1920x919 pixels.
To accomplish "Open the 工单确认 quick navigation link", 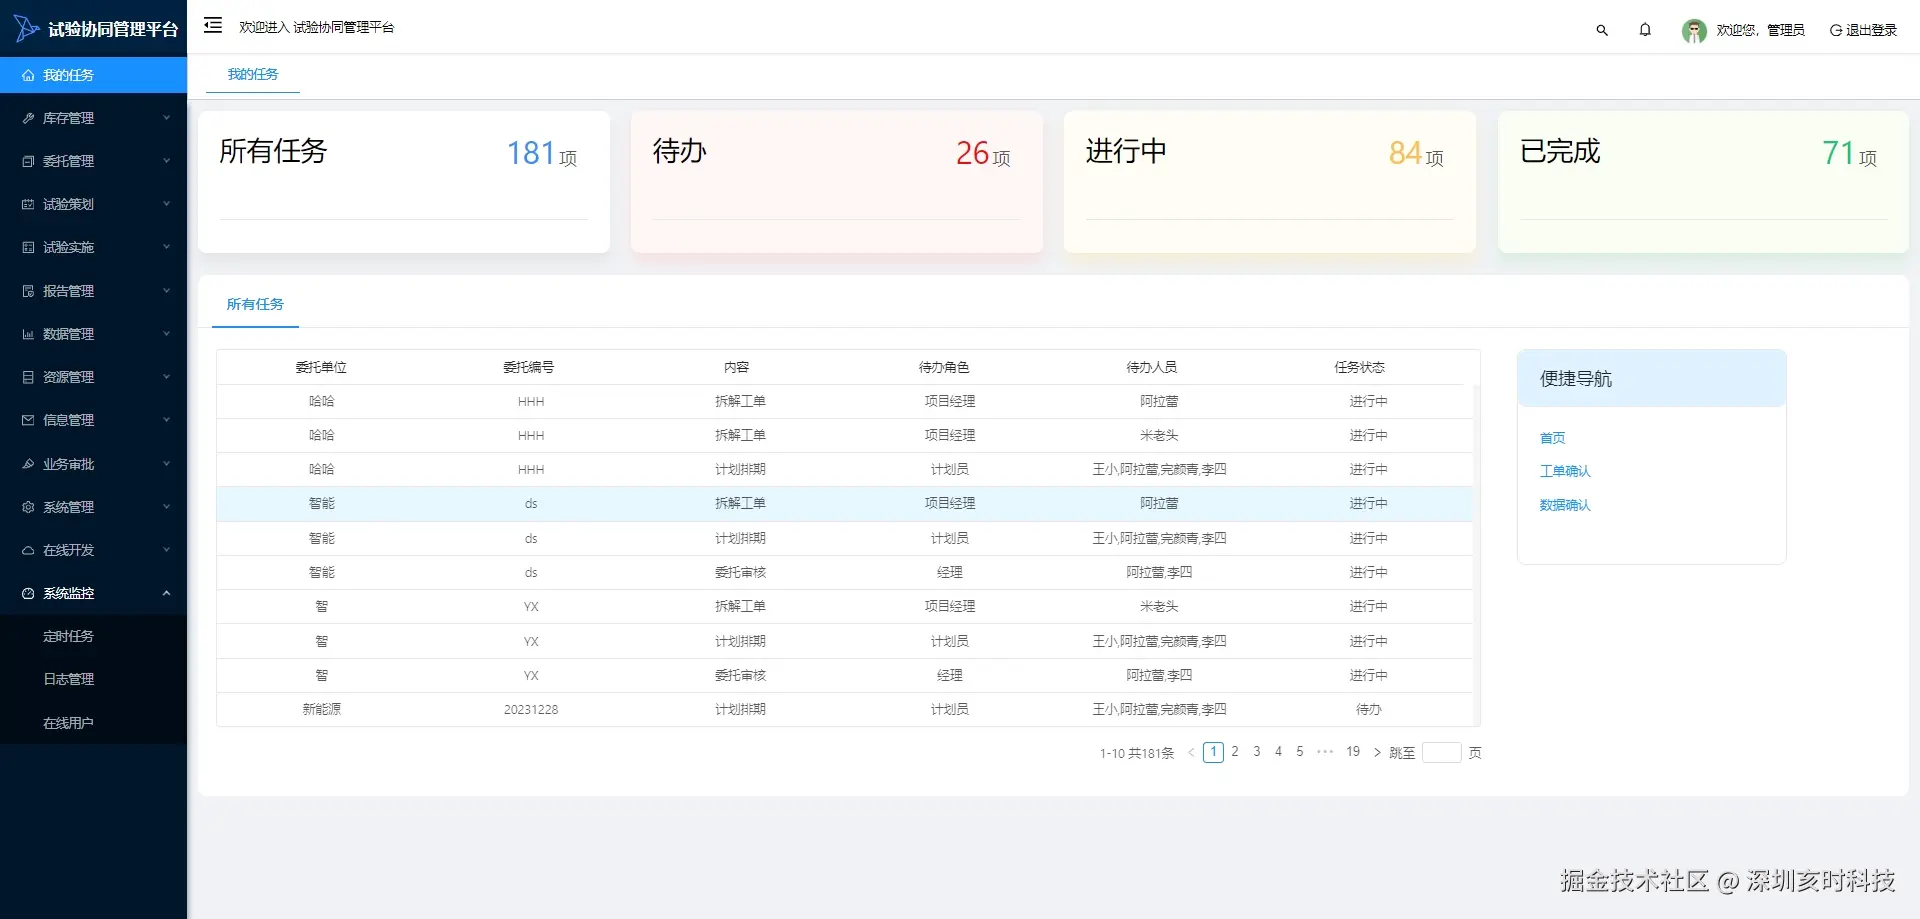I will click(x=1565, y=471).
